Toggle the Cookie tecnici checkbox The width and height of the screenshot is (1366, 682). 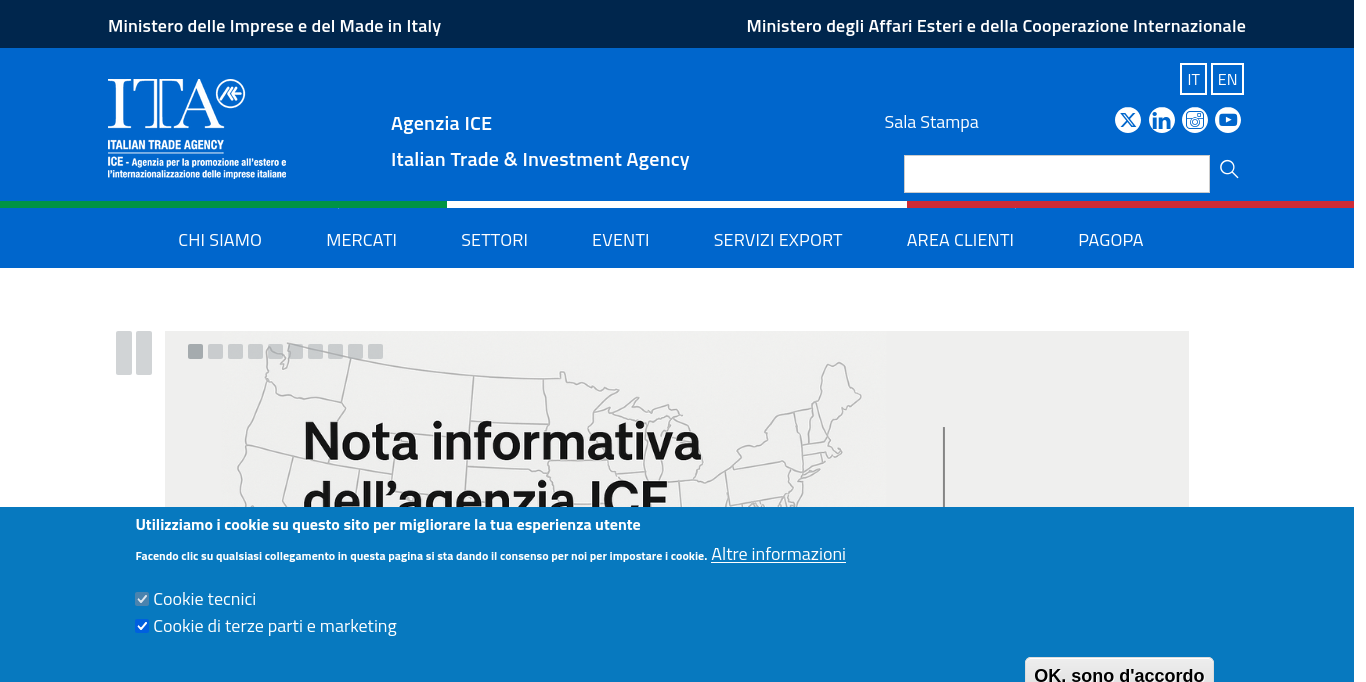(x=142, y=599)
